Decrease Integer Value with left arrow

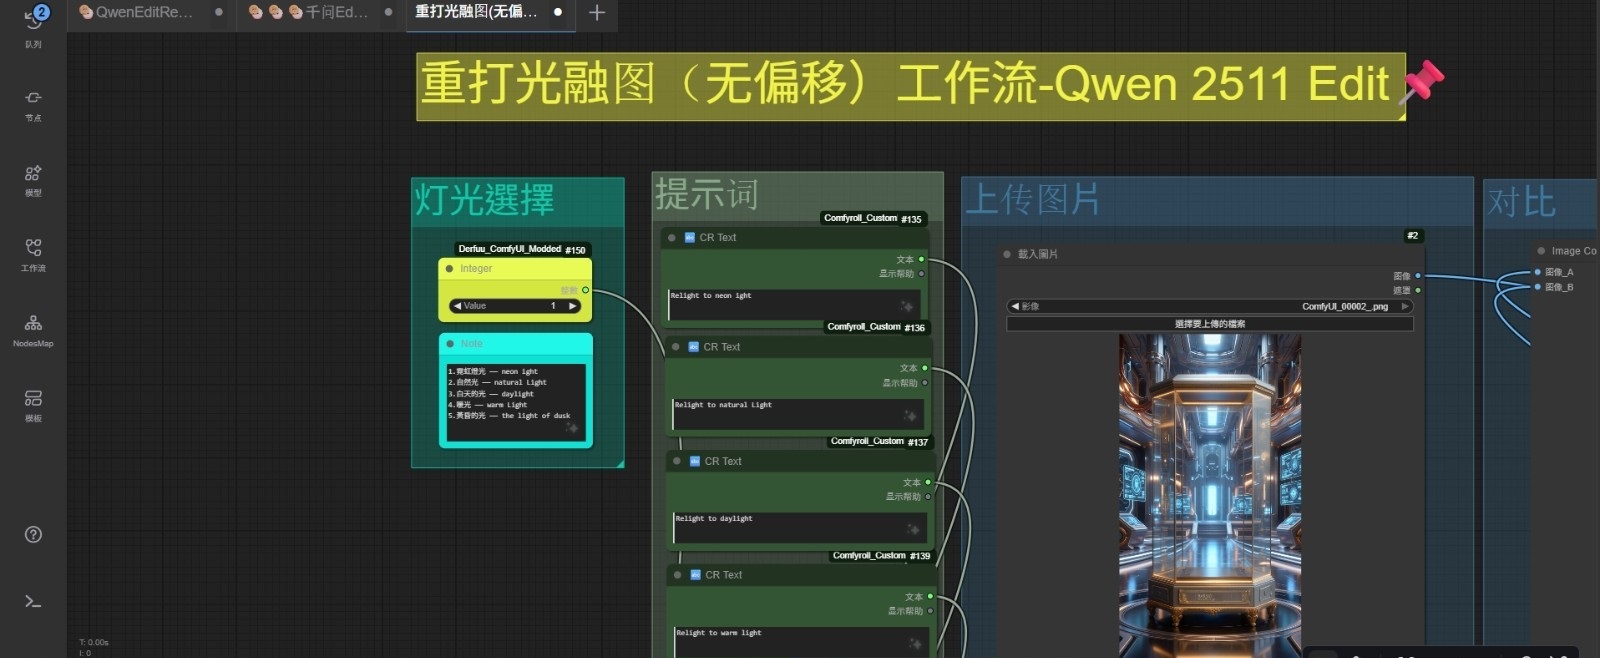pyautogui.click(x=457, y=306)
